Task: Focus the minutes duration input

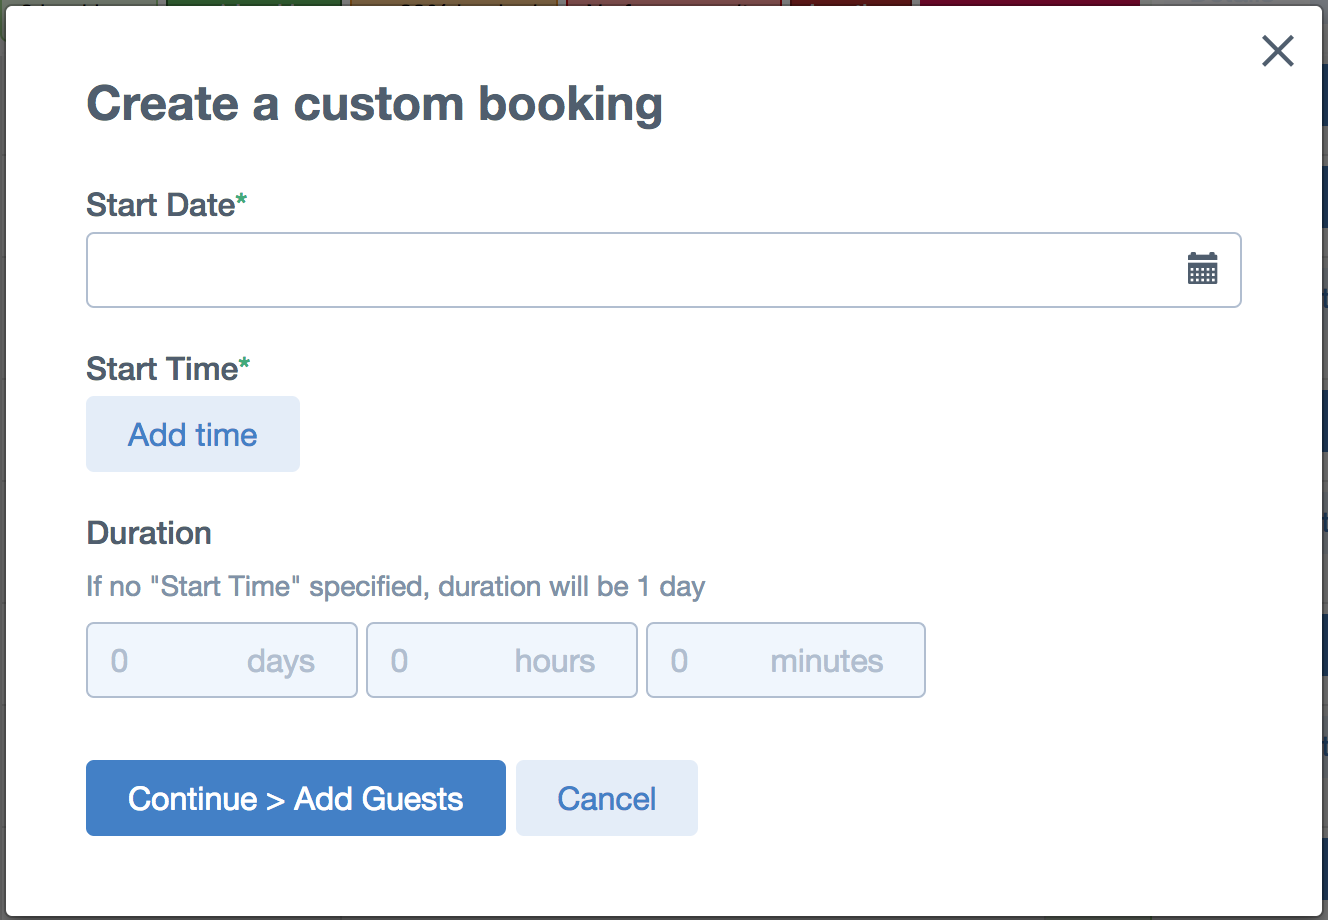Action: point(786,660)
